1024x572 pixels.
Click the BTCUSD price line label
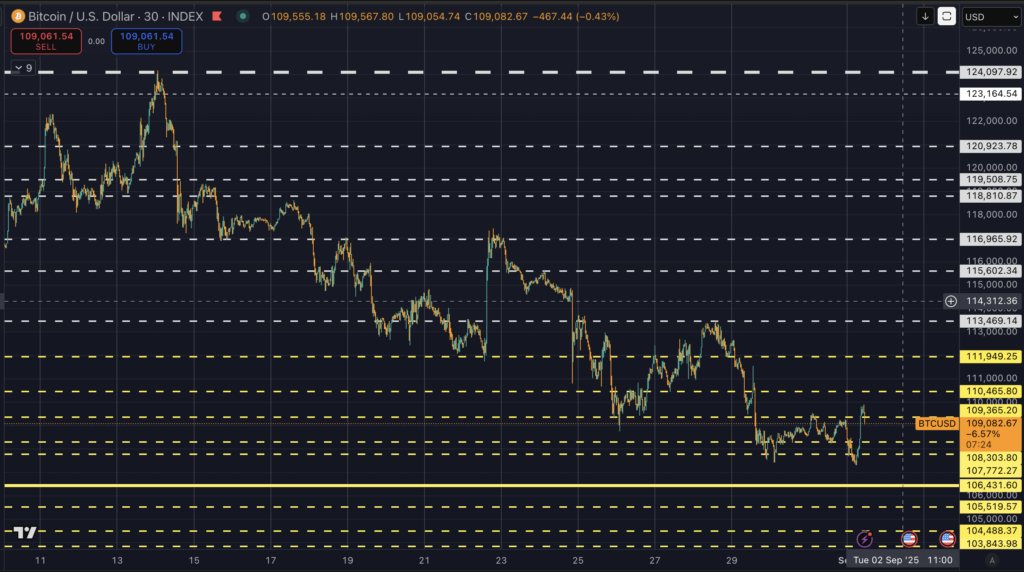[937, 424]
